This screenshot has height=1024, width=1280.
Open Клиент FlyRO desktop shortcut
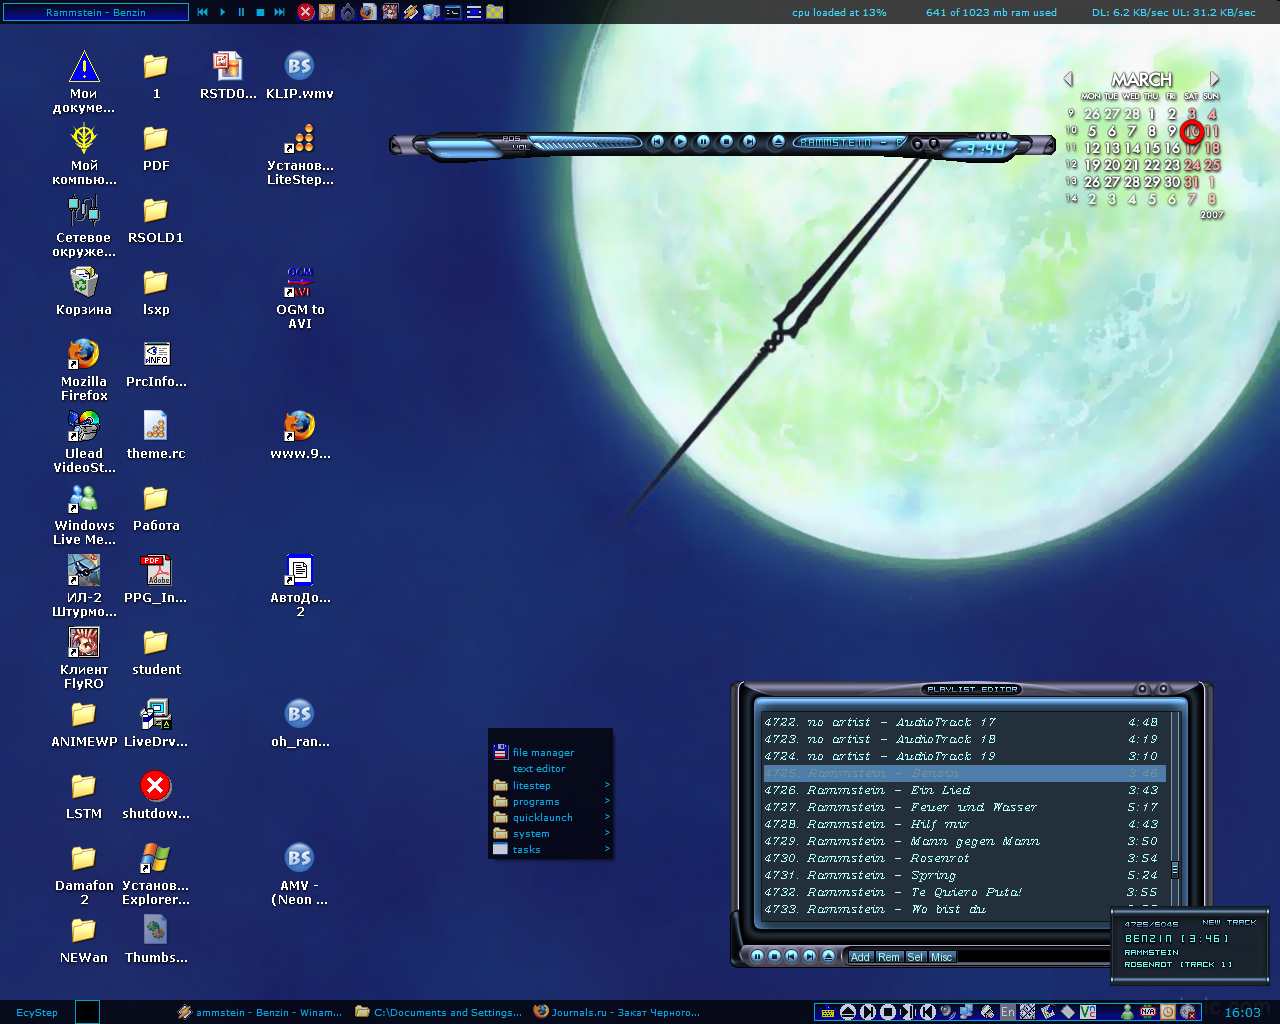click(x=84, y=658)
